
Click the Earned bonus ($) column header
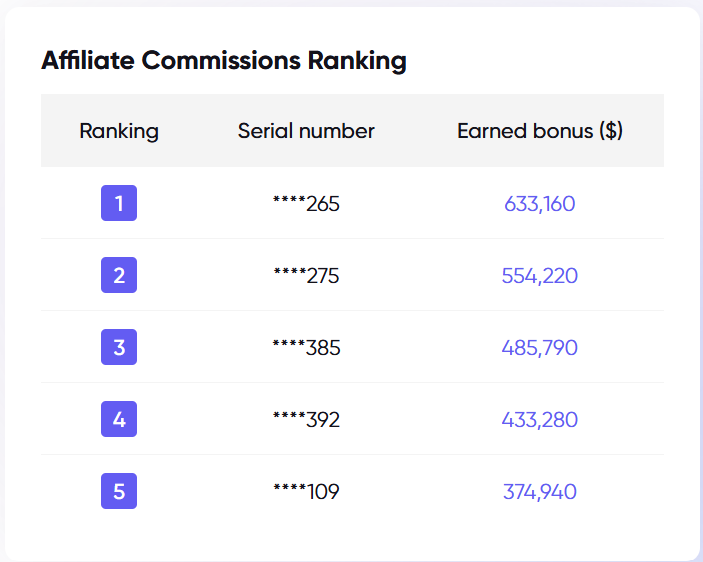coord(540,131)
